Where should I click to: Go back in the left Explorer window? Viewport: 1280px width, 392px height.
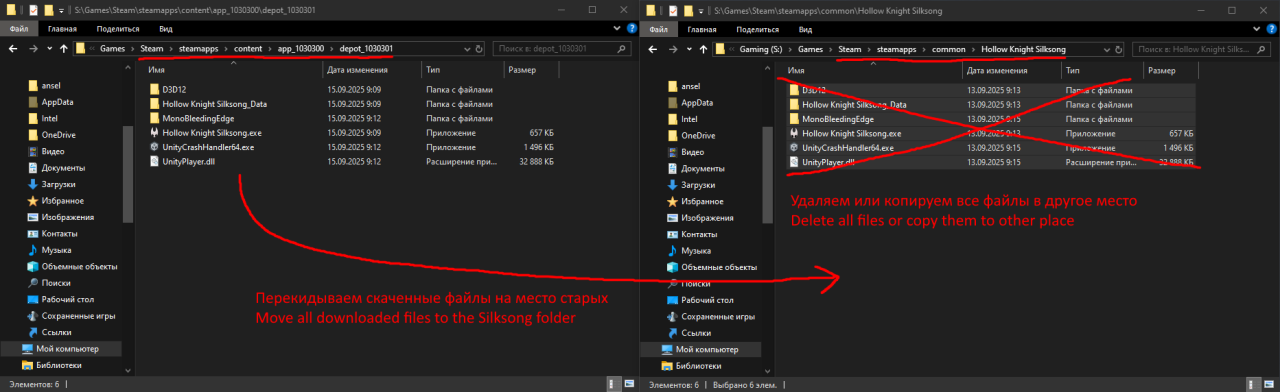[14, 48]
